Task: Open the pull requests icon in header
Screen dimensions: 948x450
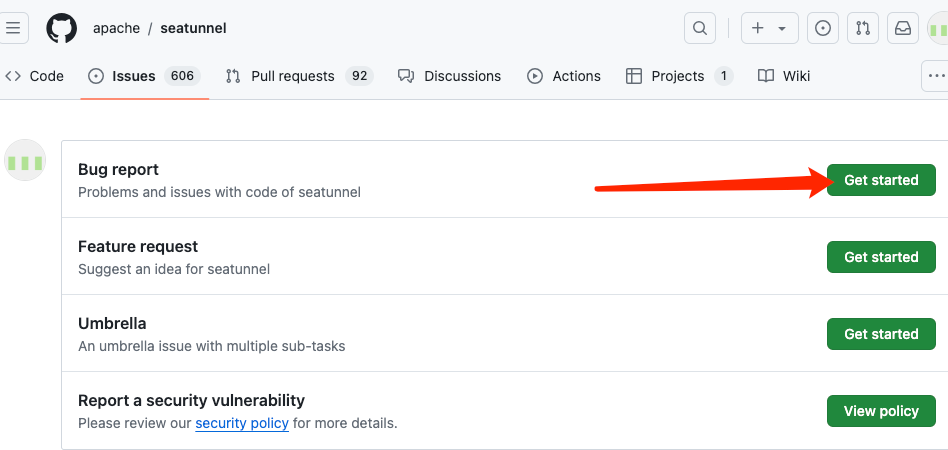Action: (863, 28)
